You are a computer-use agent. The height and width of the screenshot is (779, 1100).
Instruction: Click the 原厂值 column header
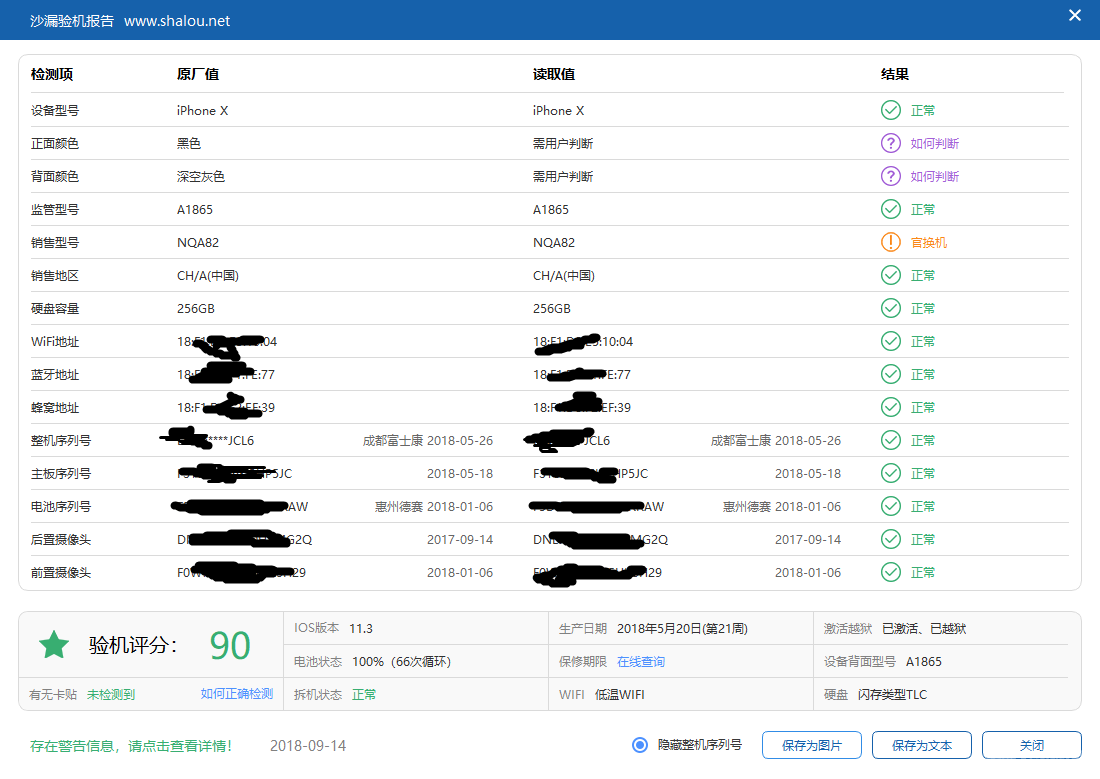coord(198,74)
